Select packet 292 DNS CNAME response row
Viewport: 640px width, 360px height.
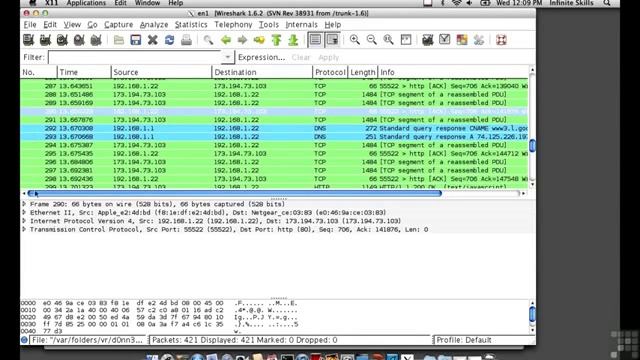click(274, 128)
